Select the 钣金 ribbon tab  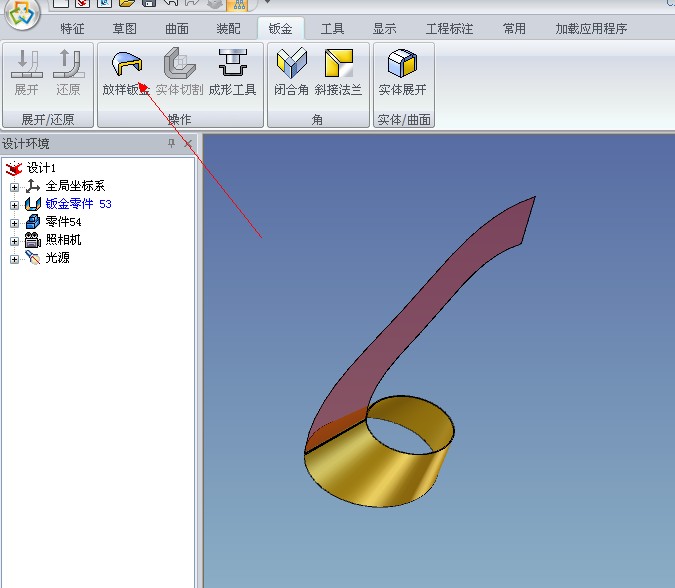pos(281,28)
